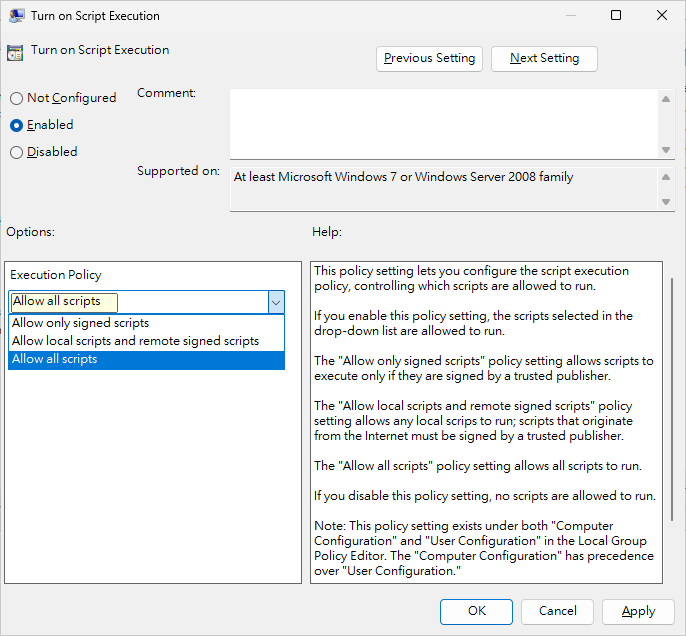Select the Disabled radio button
This screenshot has width=686, height=636.
pos(17,152)
